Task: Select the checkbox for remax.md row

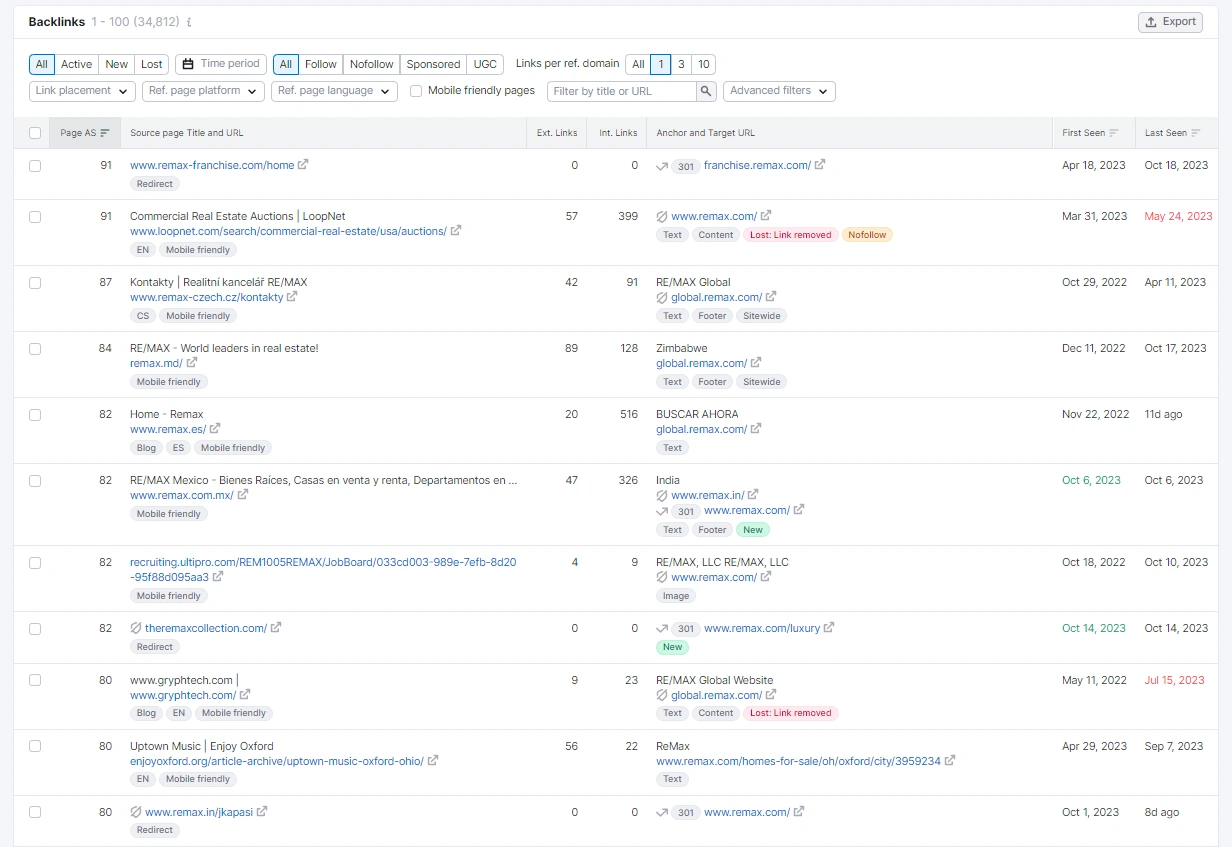Action: (35, 349)
